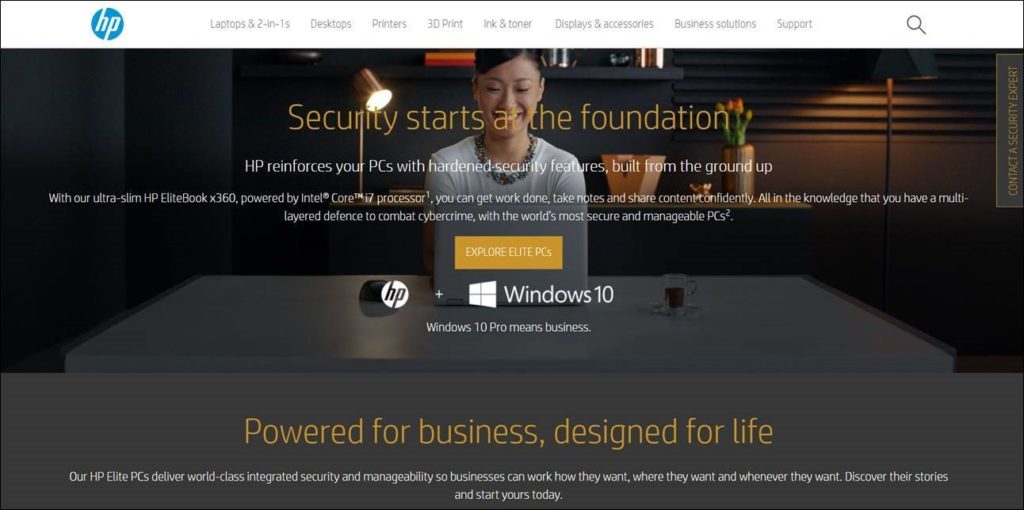The width and height of the screenshot is (1024, 510).
Task: Open the Desktops menu
Action: (x=330, y=24)
